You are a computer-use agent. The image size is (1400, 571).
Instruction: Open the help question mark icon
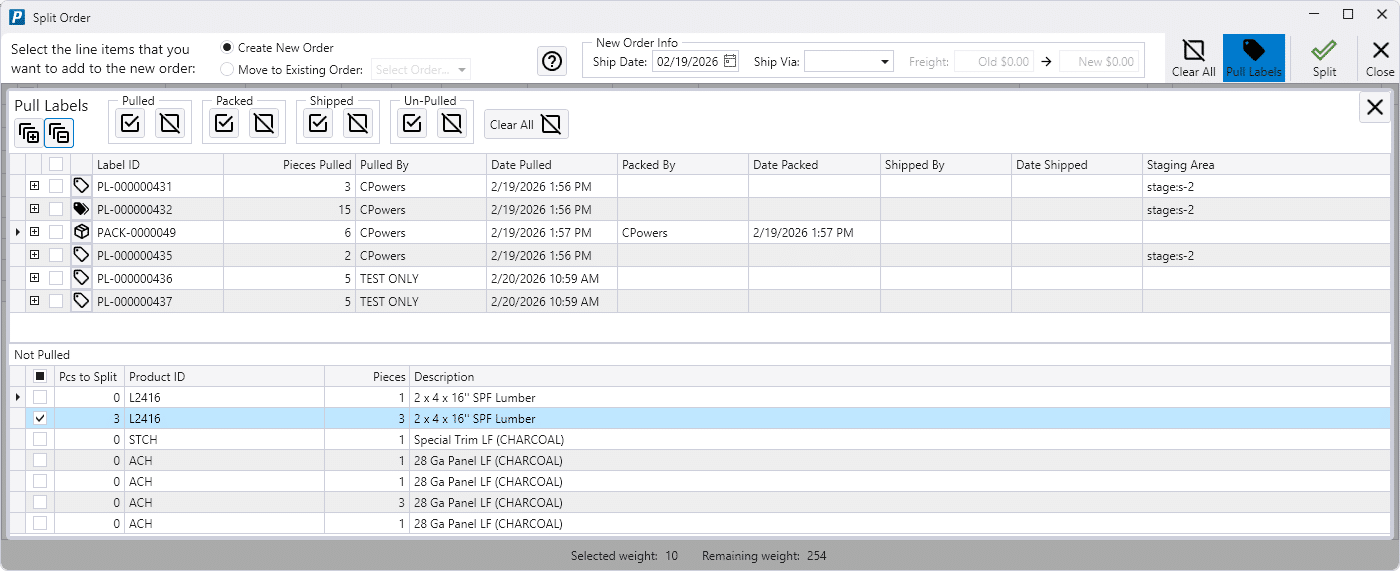(x=552, y=61)
